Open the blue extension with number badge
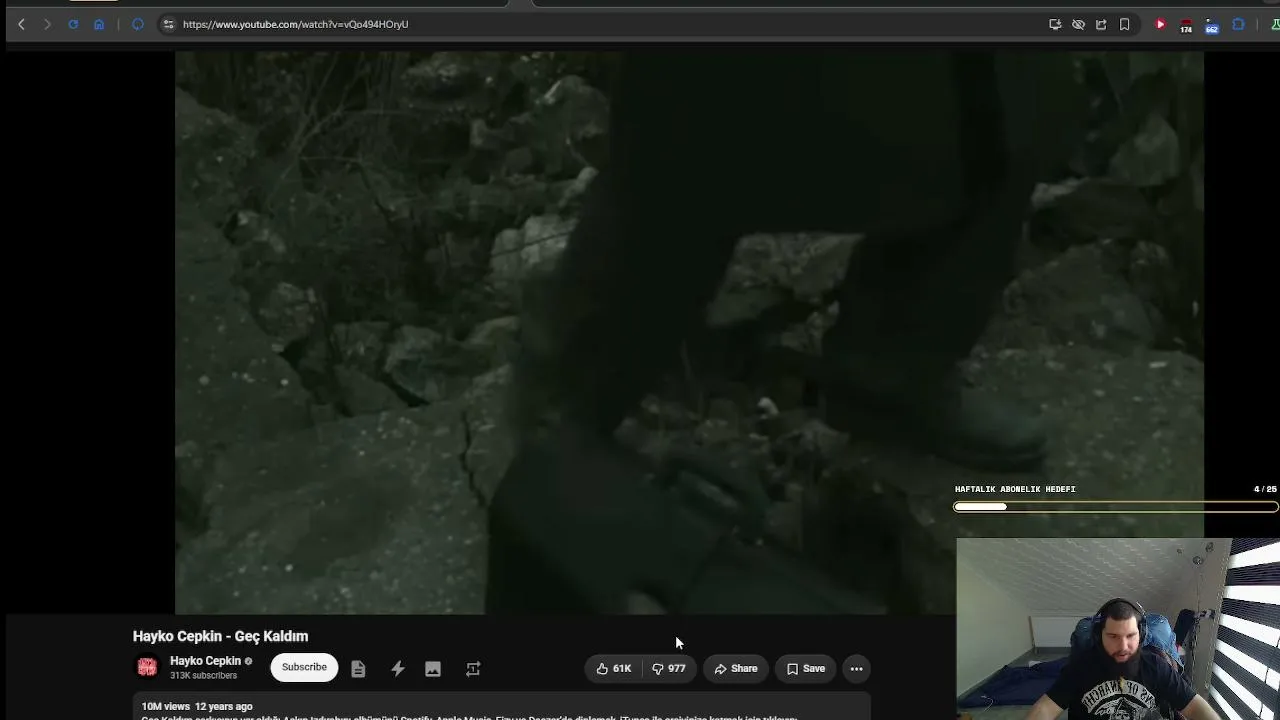The width and height of the screenshot is (1280, 720). pos(1212,25)
